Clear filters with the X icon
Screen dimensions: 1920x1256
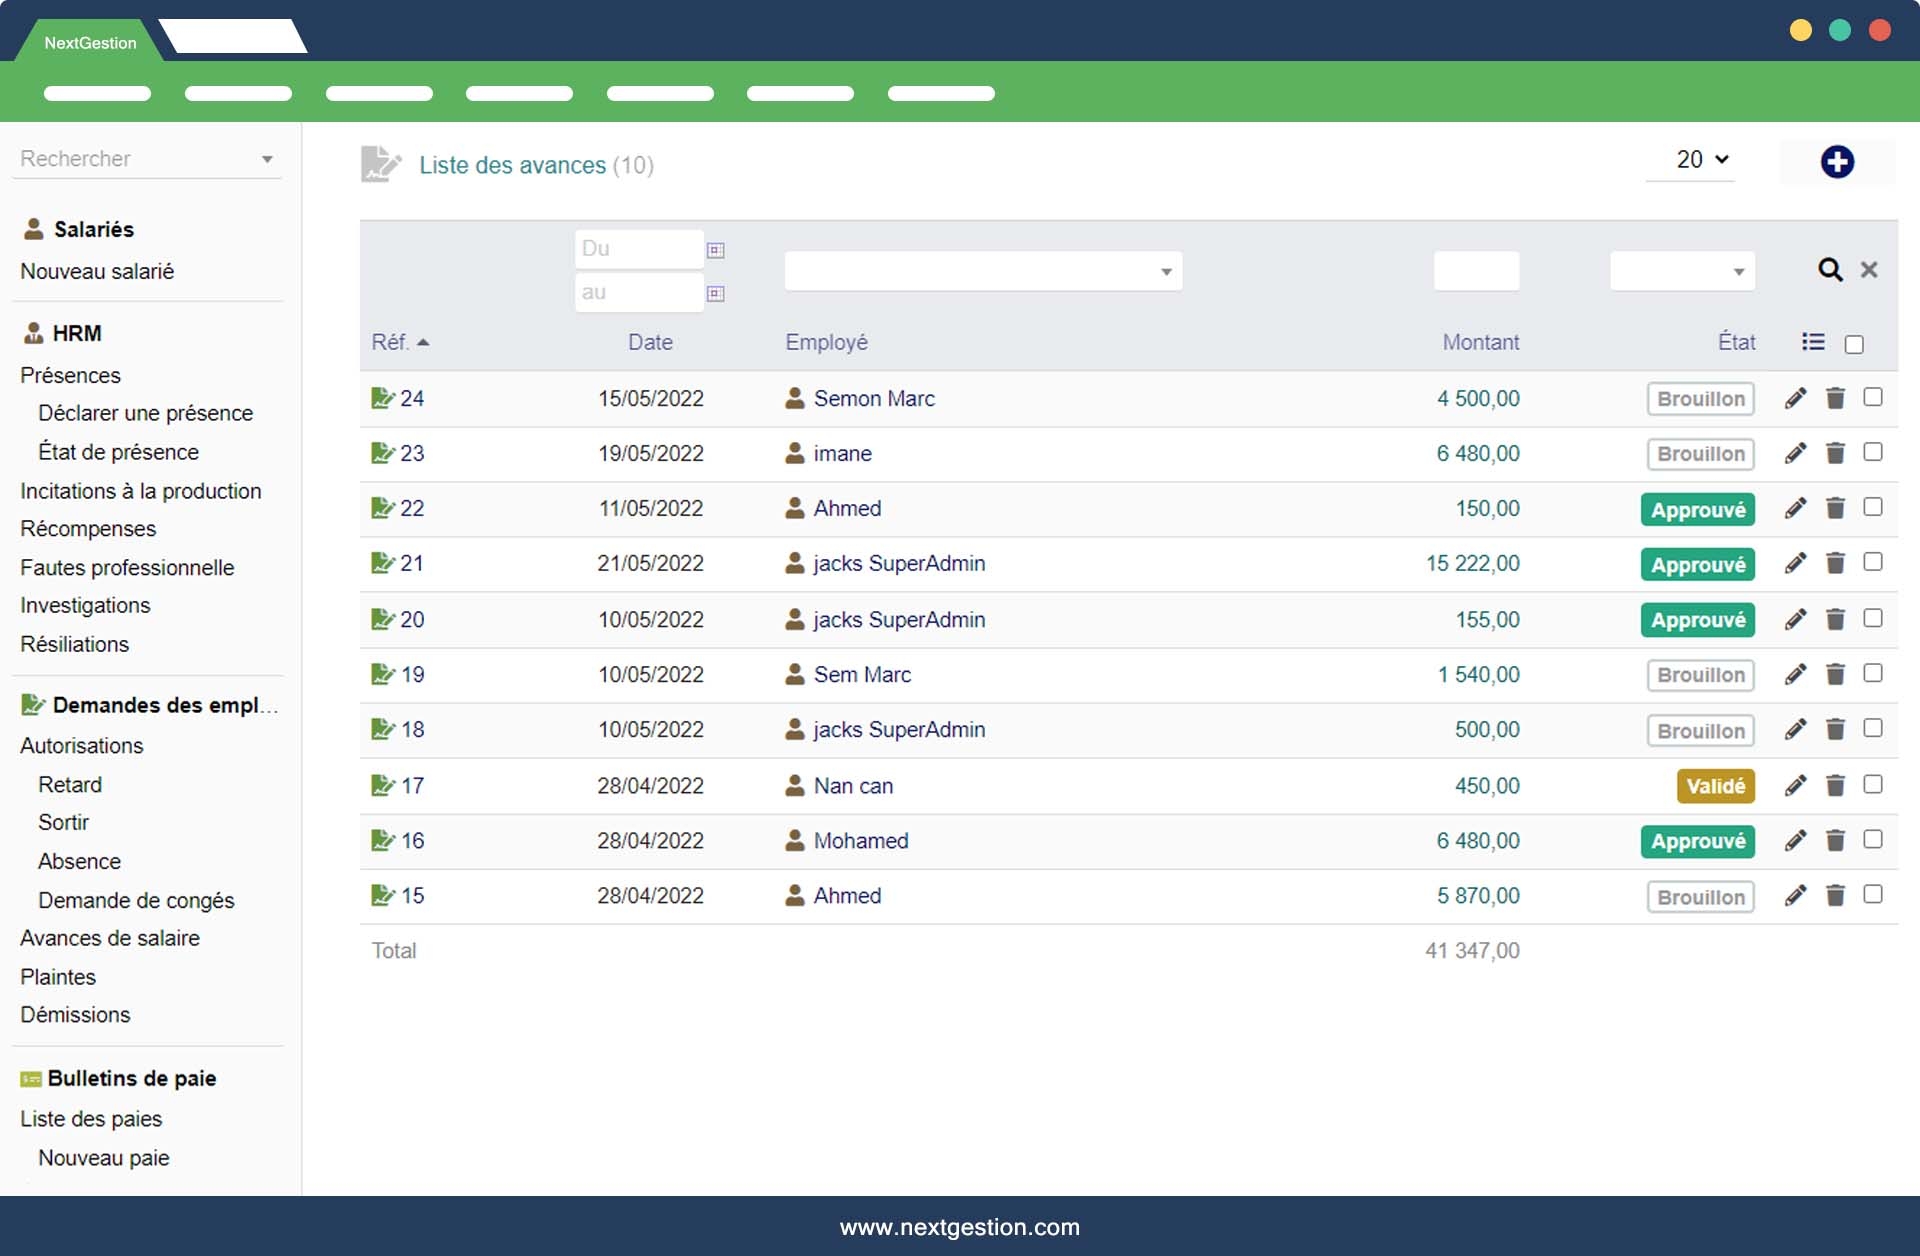[1868, 270]
